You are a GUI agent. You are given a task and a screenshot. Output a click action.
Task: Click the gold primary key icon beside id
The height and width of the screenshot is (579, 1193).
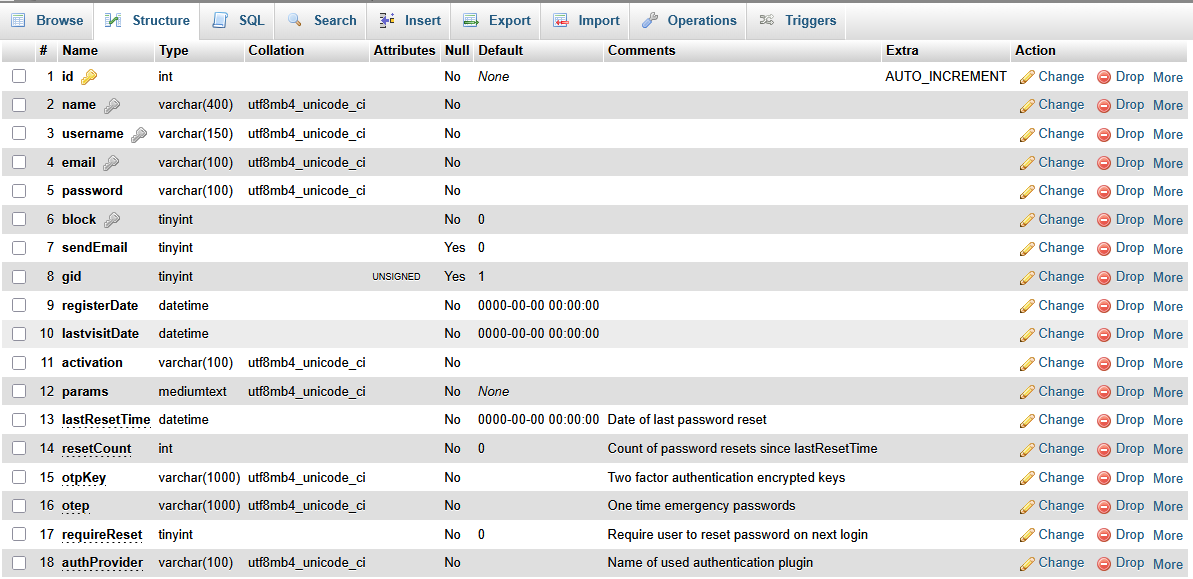(x=89, y=77)
